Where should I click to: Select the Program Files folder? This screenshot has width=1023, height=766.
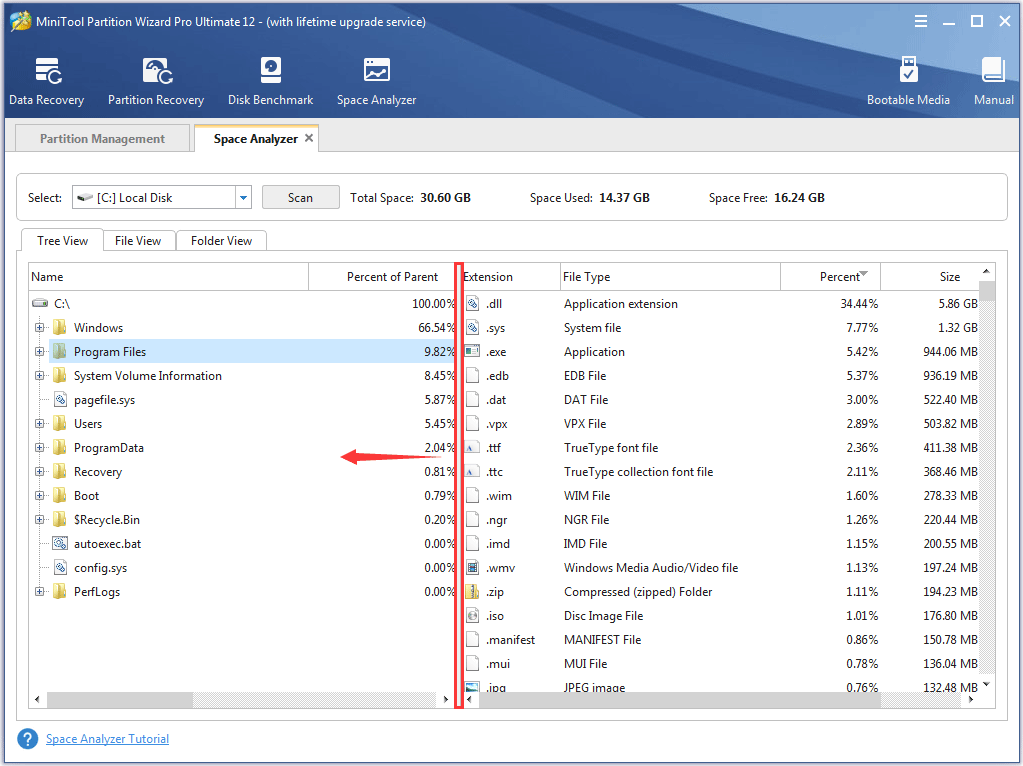tap(113, 351)
